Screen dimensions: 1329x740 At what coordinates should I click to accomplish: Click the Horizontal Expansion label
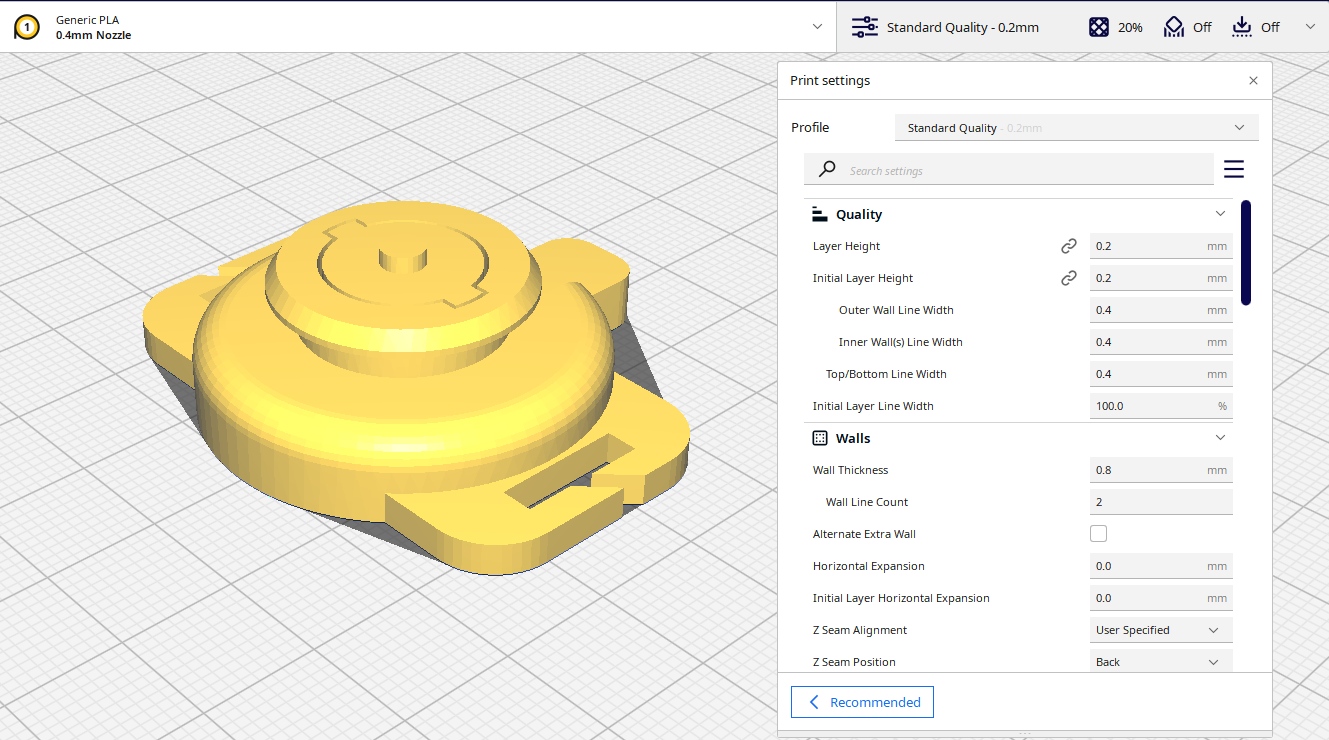point(869,566)
